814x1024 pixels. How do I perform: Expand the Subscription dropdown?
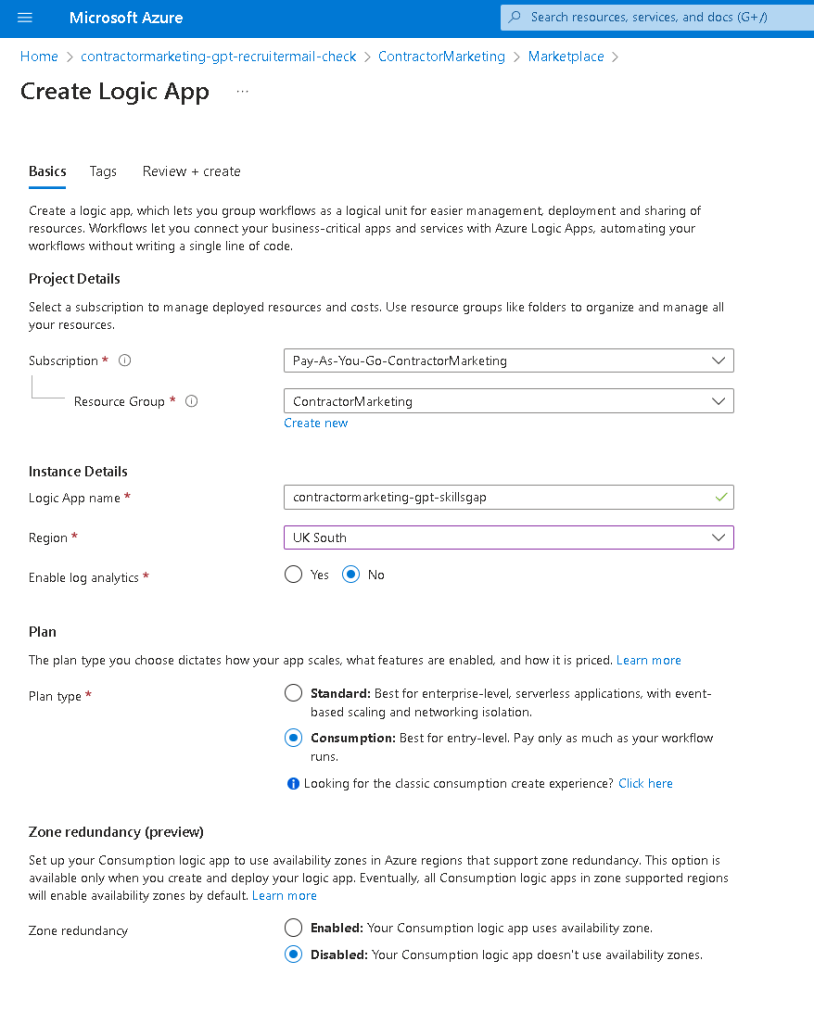click(x=509, y=360)
